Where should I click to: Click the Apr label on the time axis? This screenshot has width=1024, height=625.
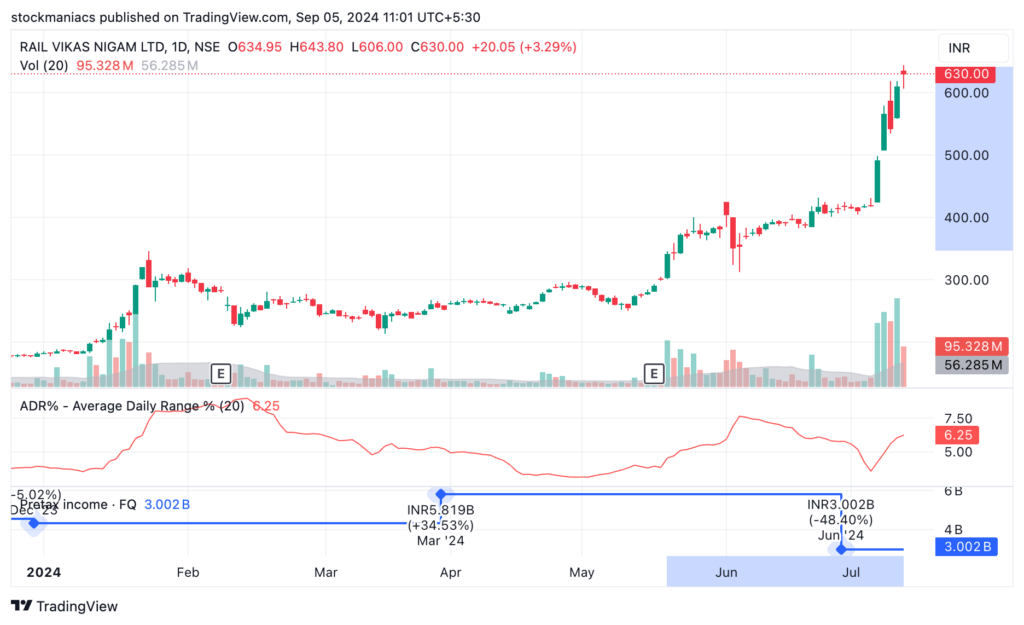(450, 573)
